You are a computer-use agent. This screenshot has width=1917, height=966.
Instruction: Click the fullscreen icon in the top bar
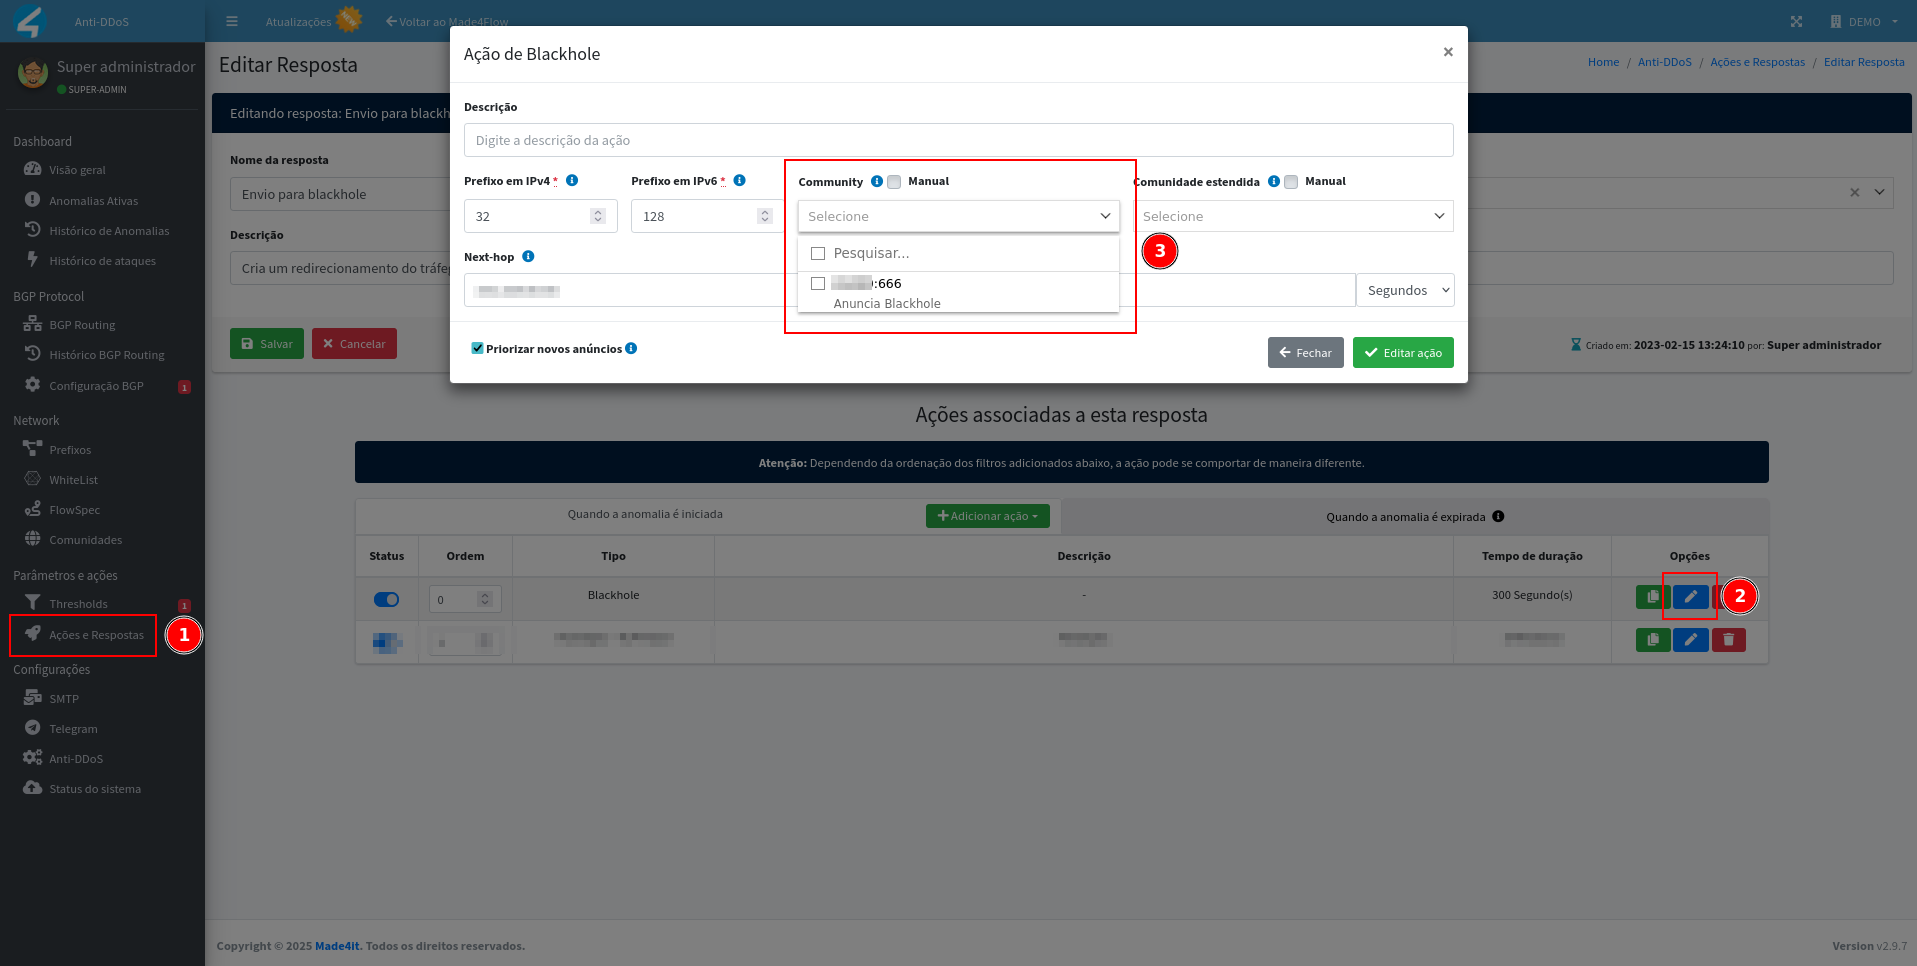pos(1796,21)
